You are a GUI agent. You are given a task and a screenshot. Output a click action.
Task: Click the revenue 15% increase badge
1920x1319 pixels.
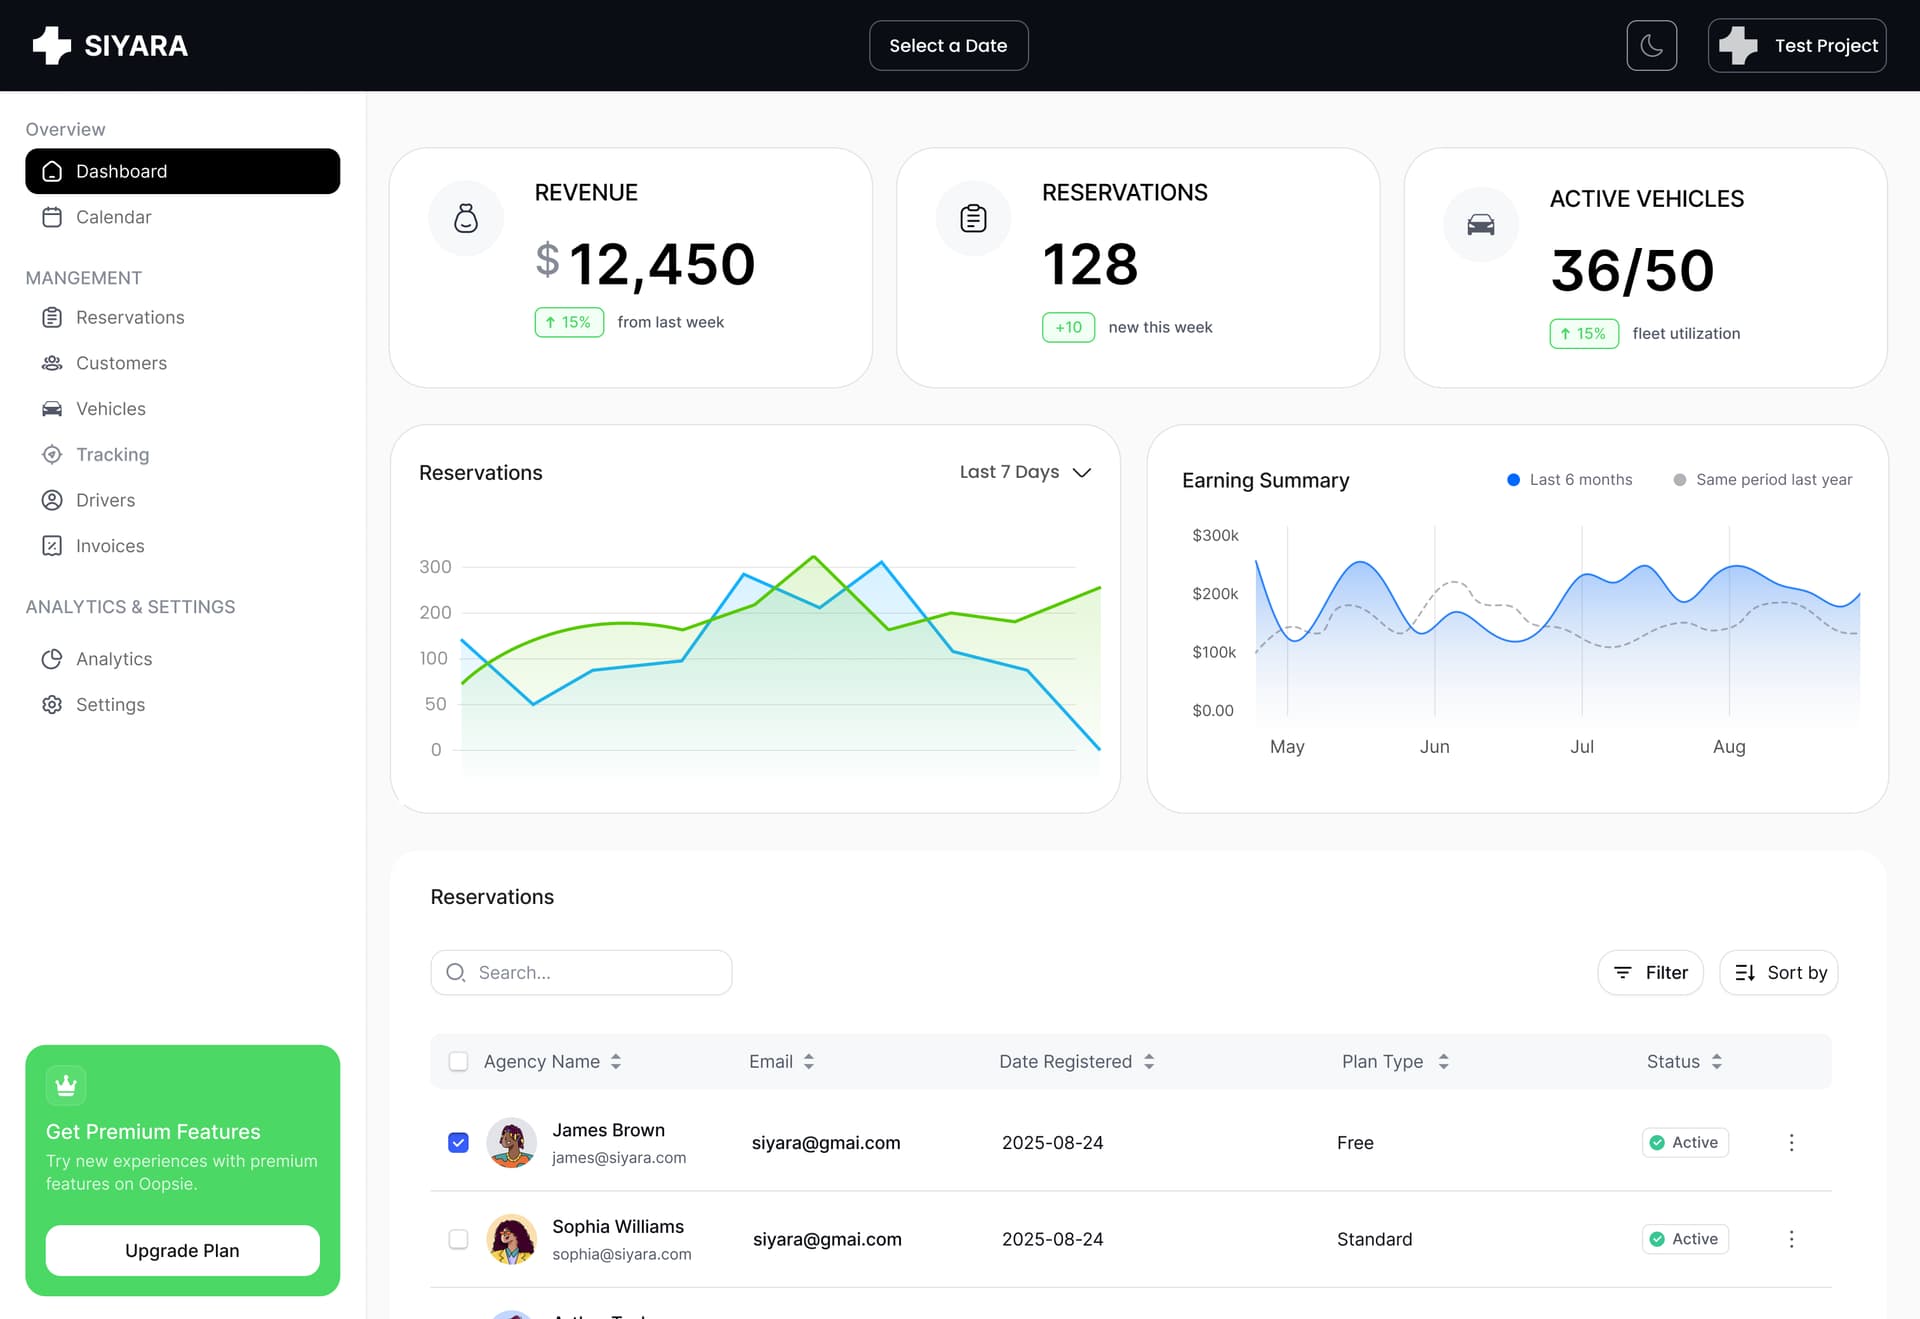(569, 322)
